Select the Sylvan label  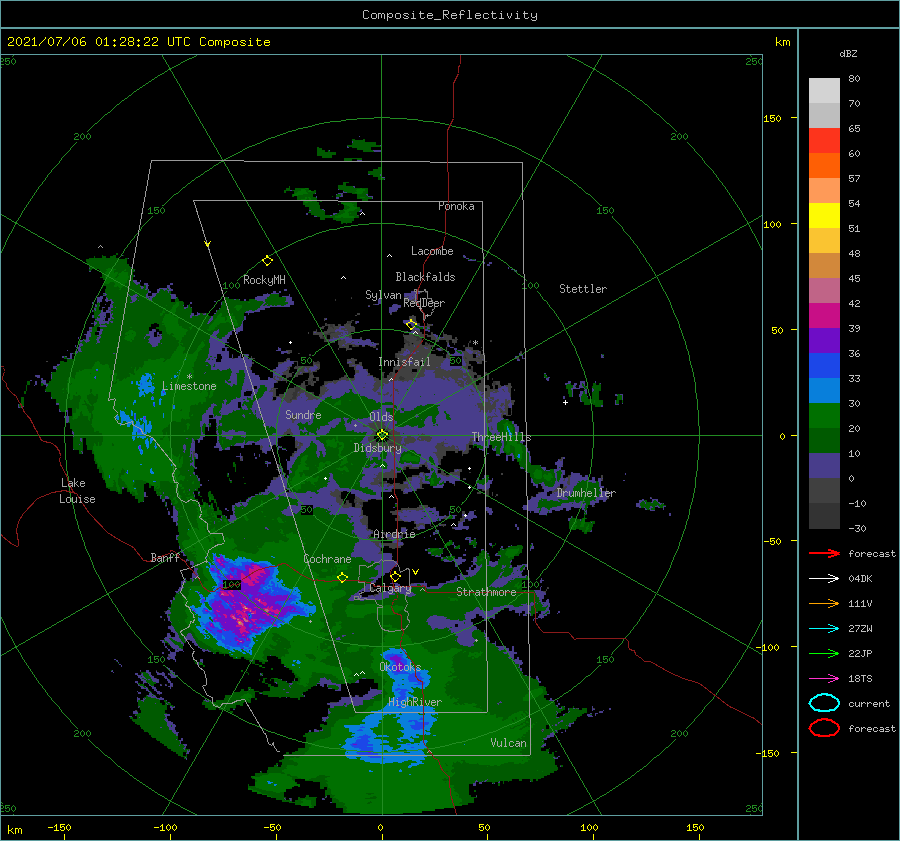coord(383,295)
